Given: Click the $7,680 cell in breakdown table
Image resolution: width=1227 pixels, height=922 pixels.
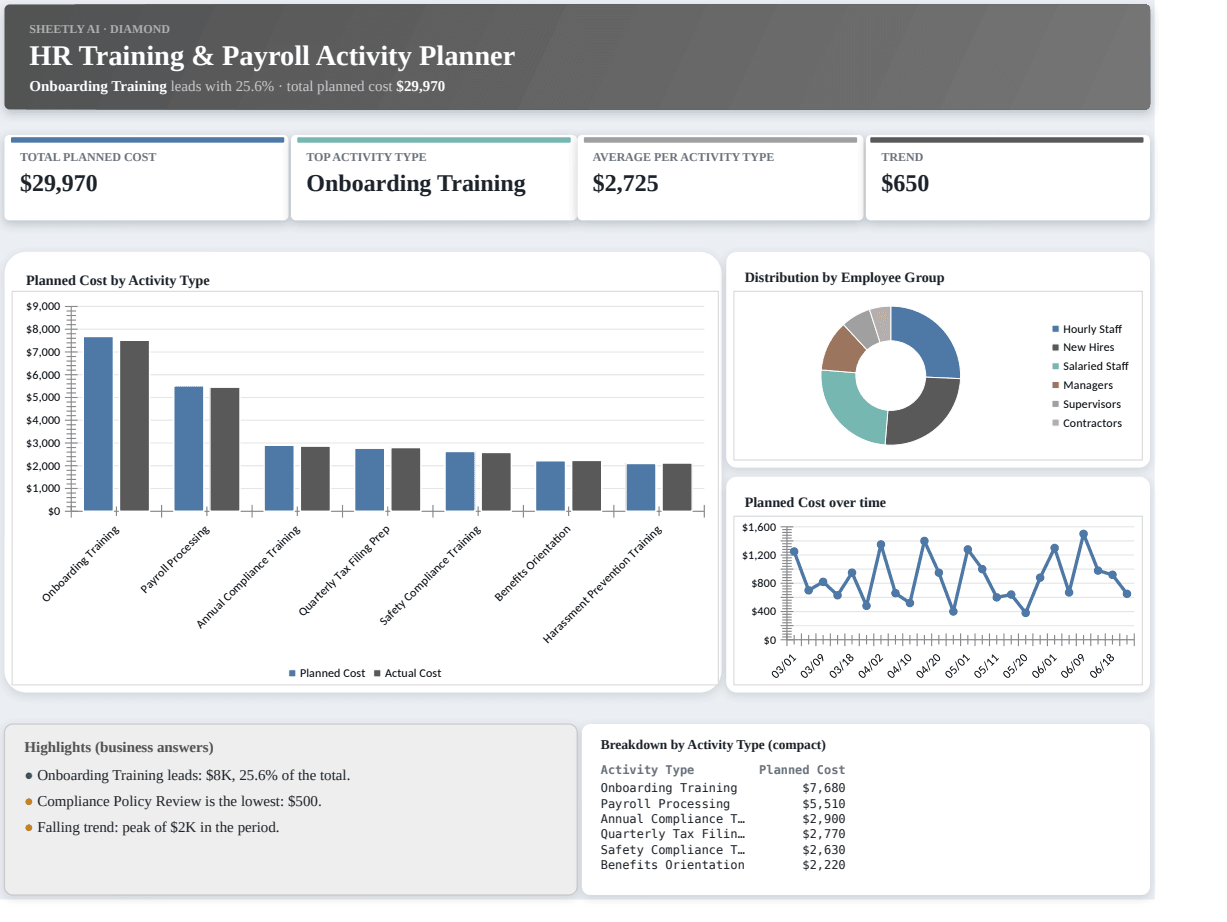Looking at the screenshot, I should (x=824, y=788).
